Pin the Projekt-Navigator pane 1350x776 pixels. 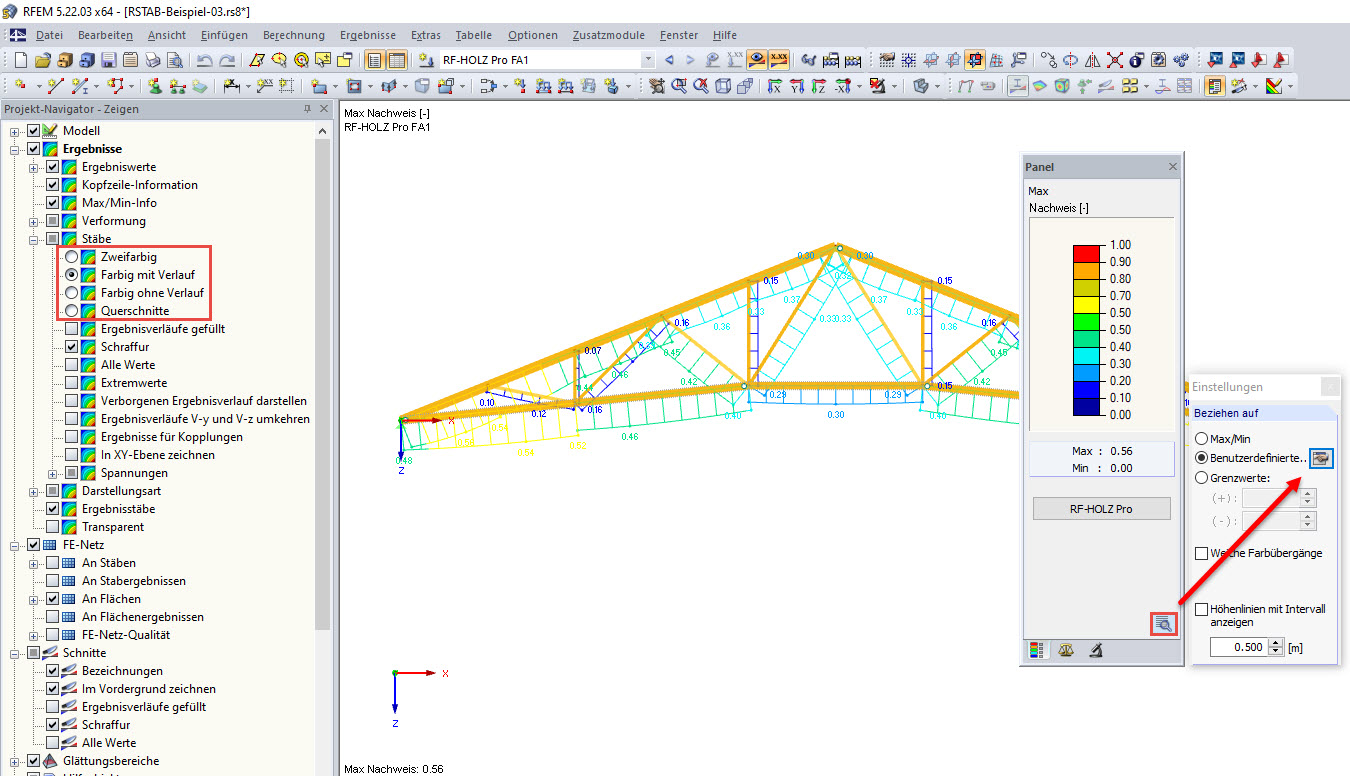click(308, 109)
